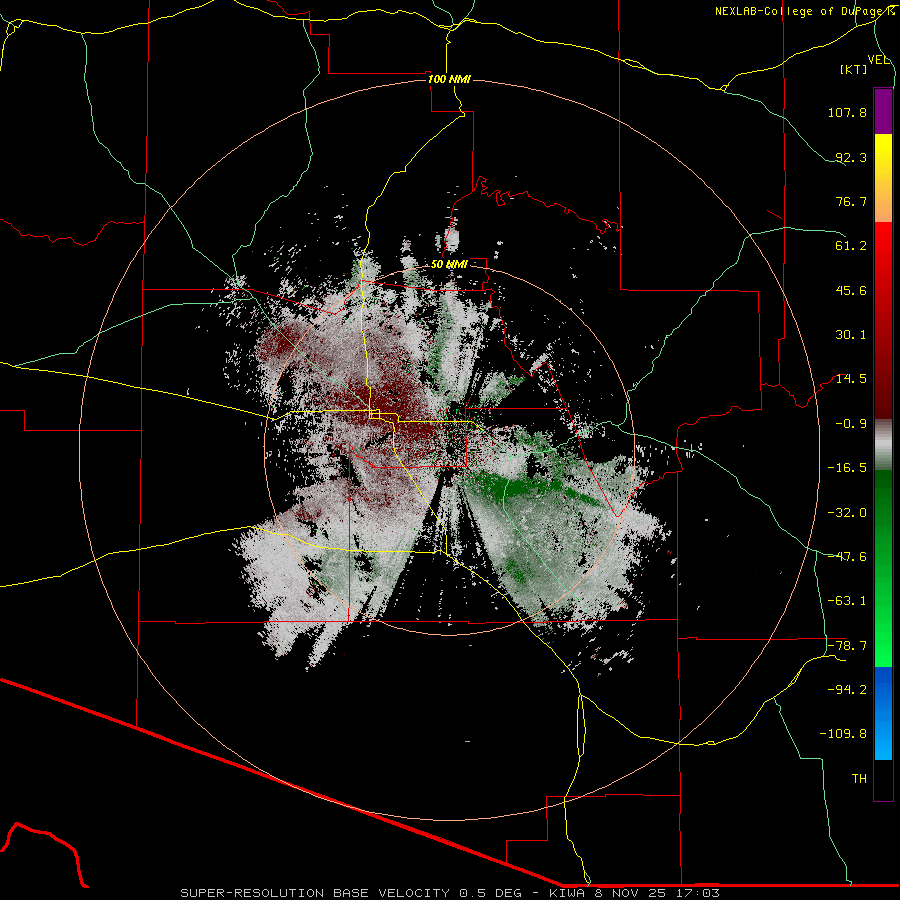Click the -94.2 value on the velocity scale

(x=847, y=689)
